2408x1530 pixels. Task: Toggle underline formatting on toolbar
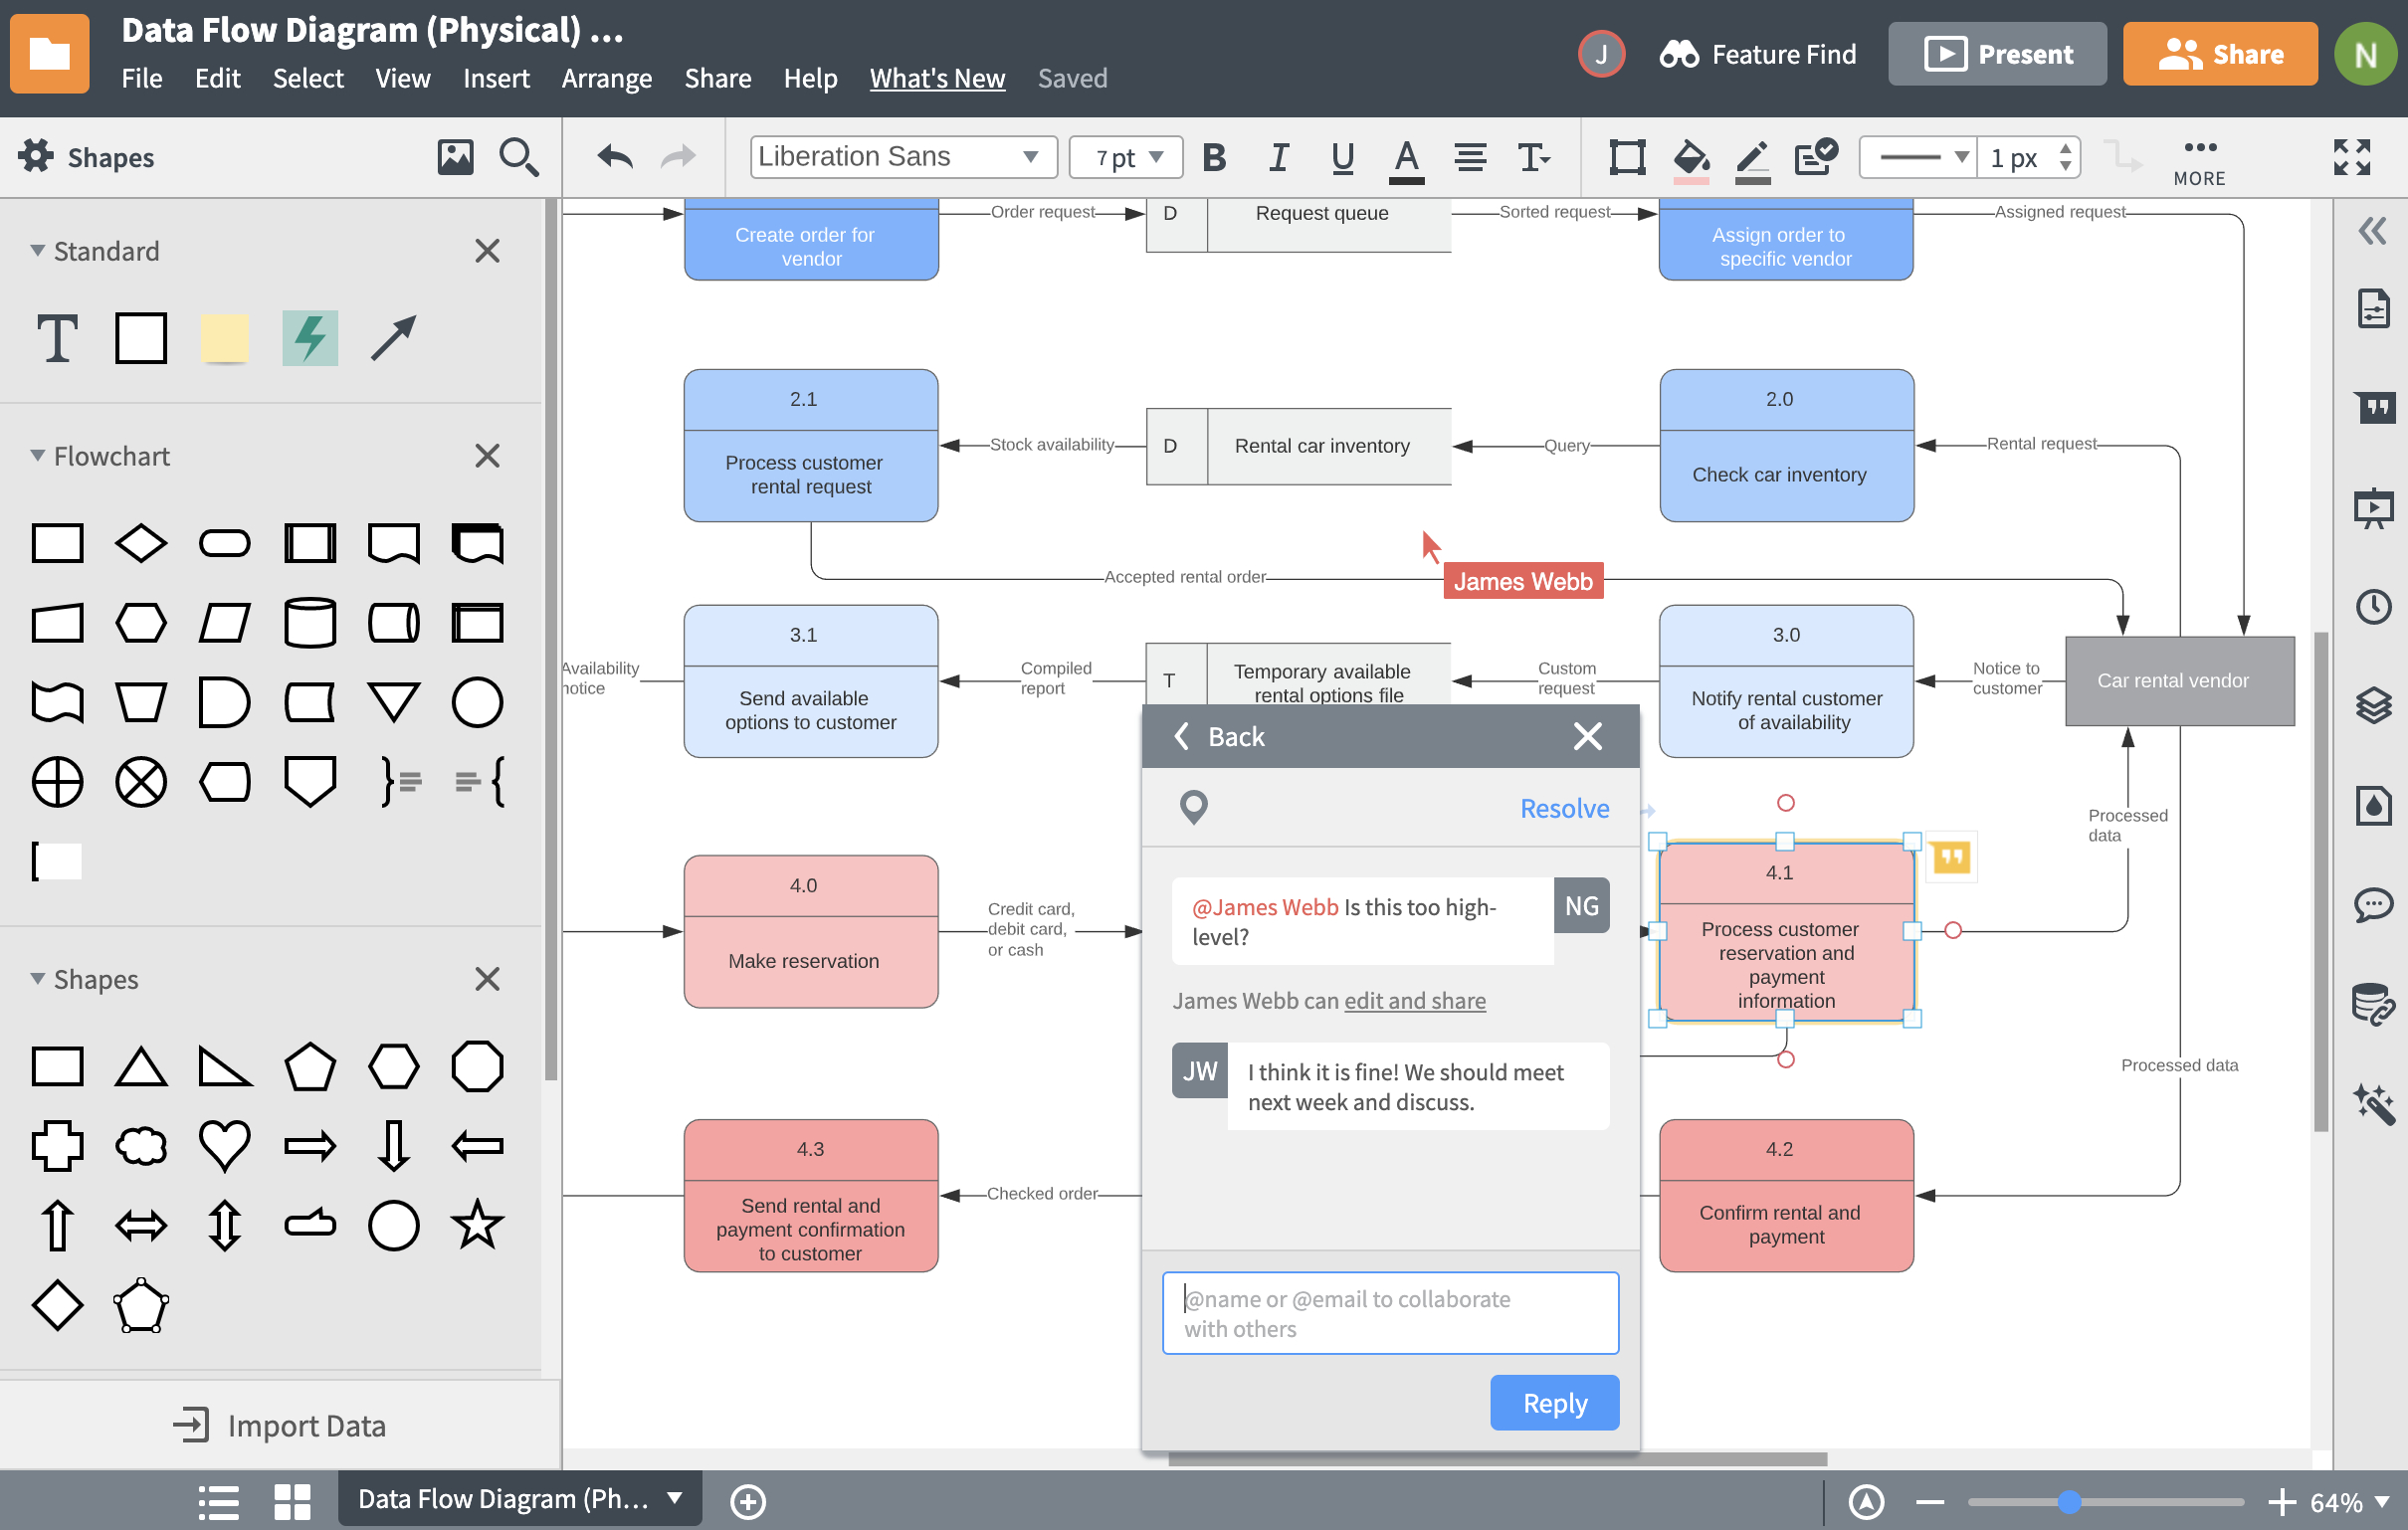click(1341, 158)
